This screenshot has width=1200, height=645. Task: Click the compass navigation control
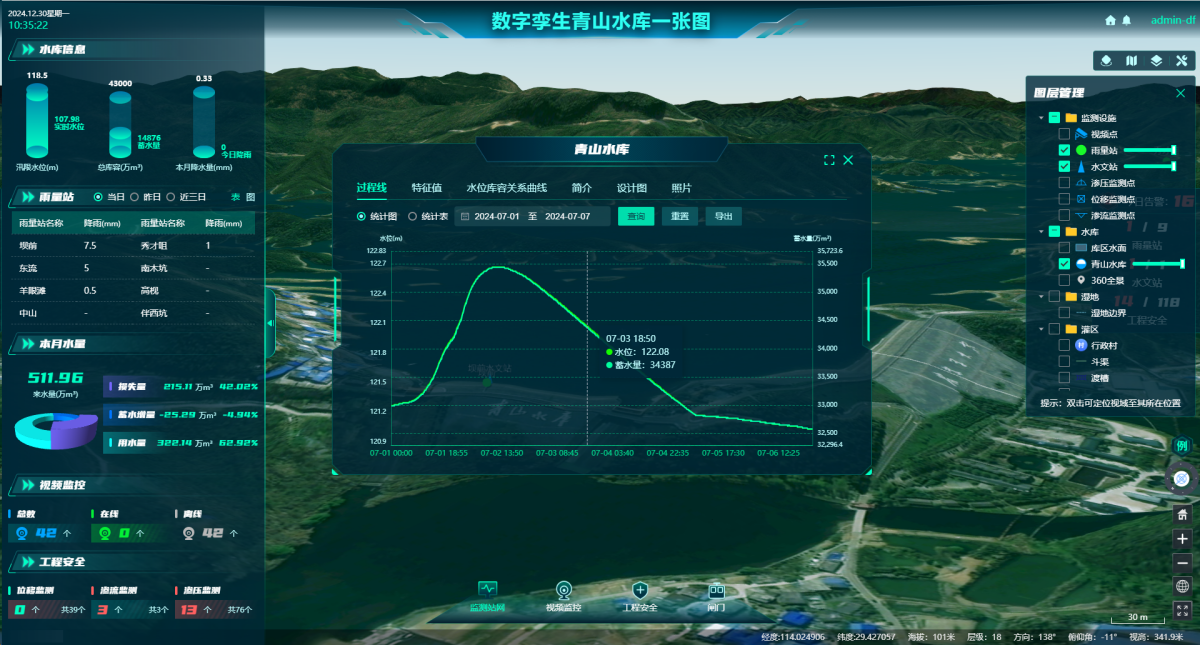tap(1182, 480)
